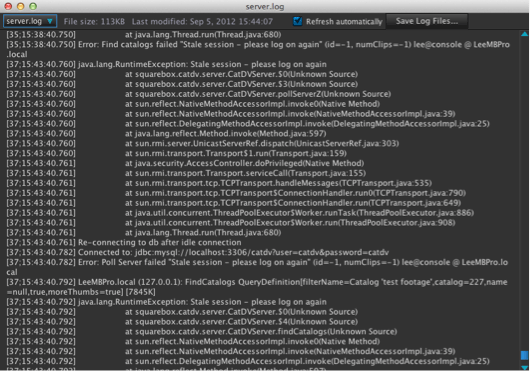530x371 pixels.
Task: Click the Save Log Files button
Action: [427, 21]
